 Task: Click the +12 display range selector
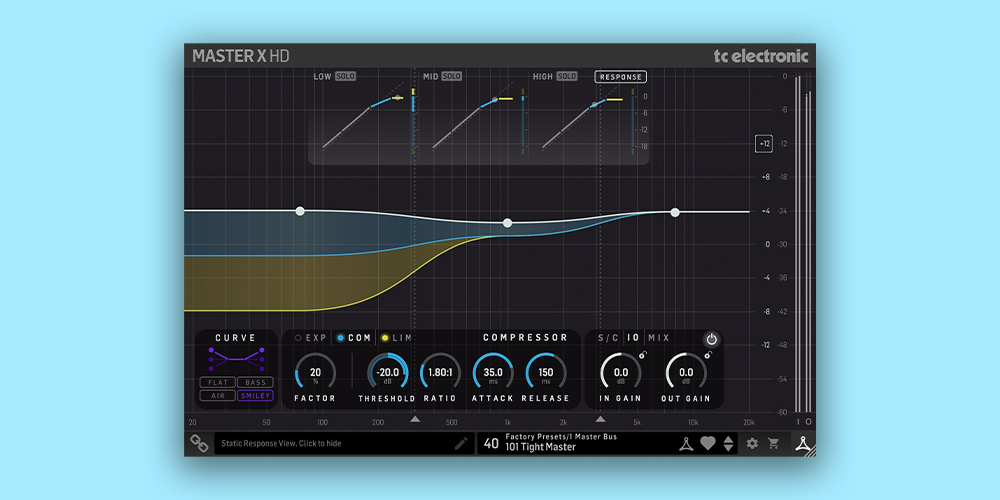tap(764, 144)
